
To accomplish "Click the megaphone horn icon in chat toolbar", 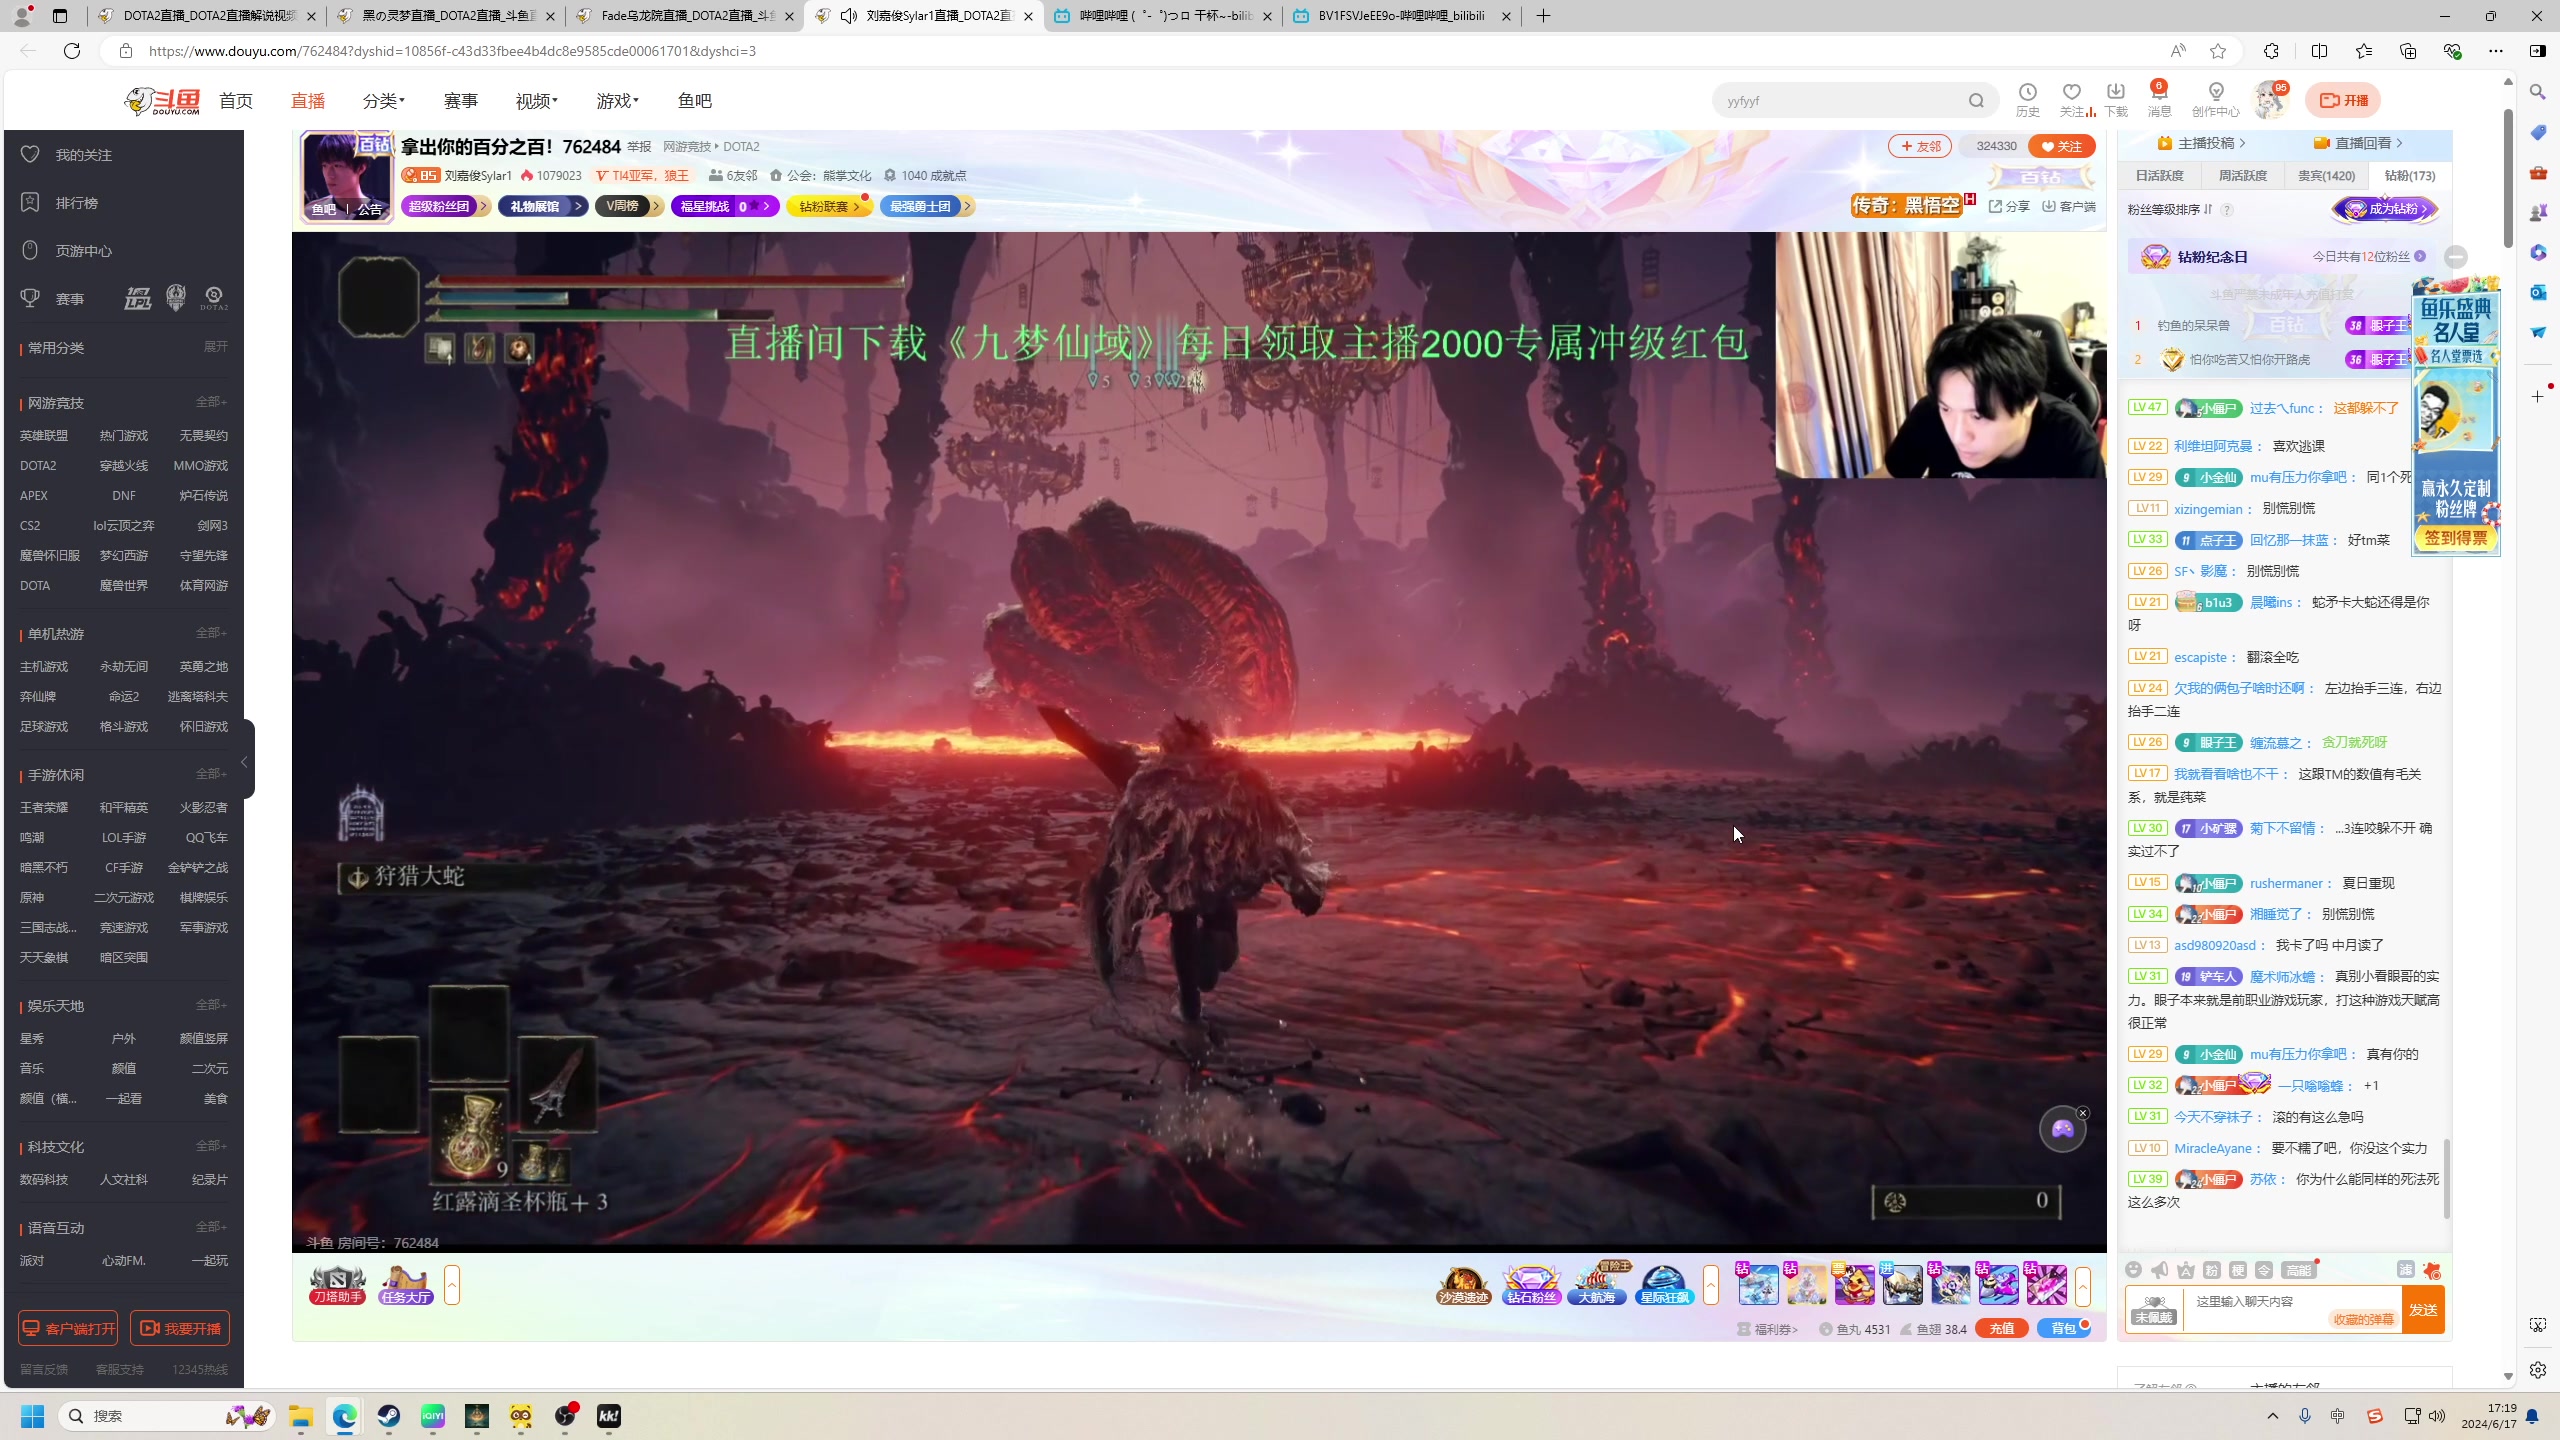I will click(x=2160, y=1270).
